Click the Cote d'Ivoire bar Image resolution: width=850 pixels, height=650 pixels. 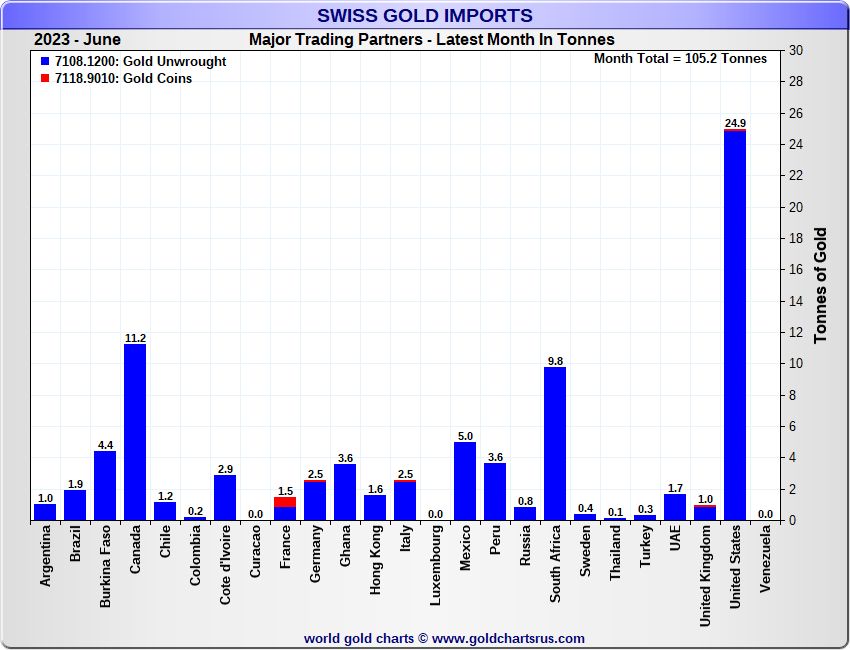point(225,497)
